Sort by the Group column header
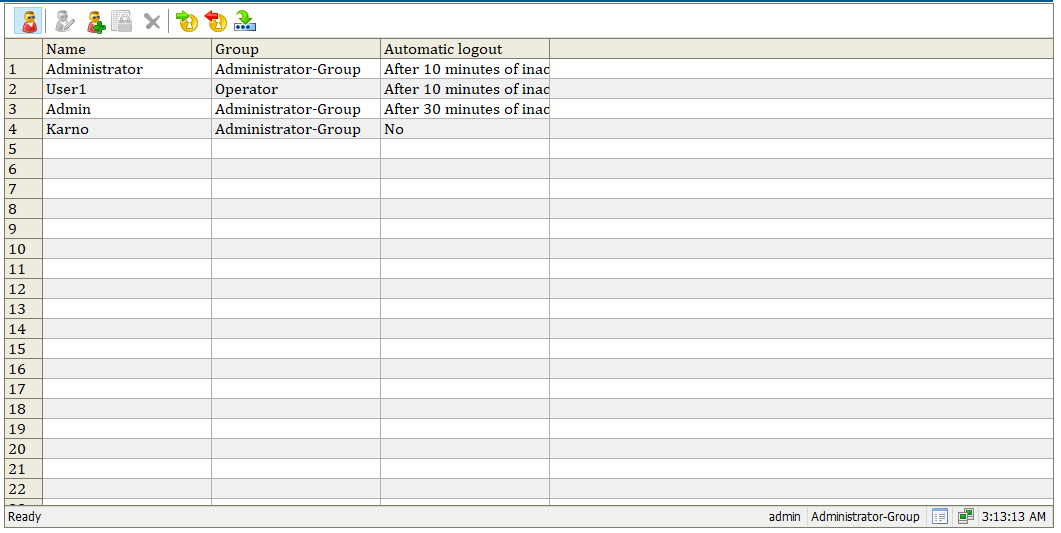This screenshot has height=533, width=1061. pyautogui.click(x=296, y=49)
